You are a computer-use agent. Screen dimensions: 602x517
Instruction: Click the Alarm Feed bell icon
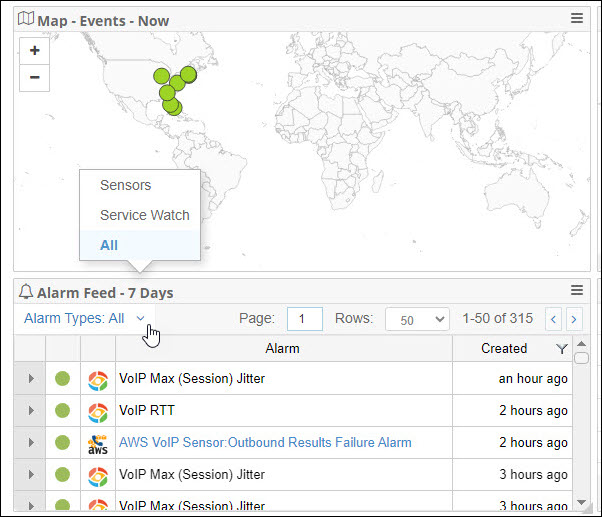click(26, 292)
